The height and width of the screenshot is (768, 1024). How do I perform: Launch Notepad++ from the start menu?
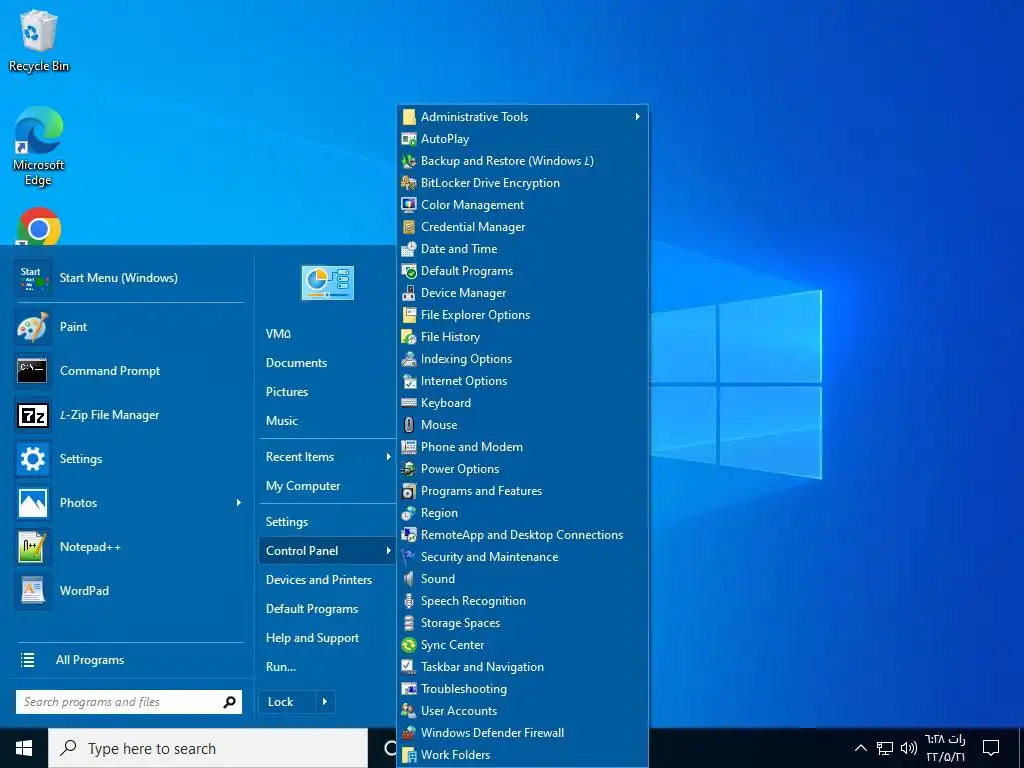coord(32,547)
